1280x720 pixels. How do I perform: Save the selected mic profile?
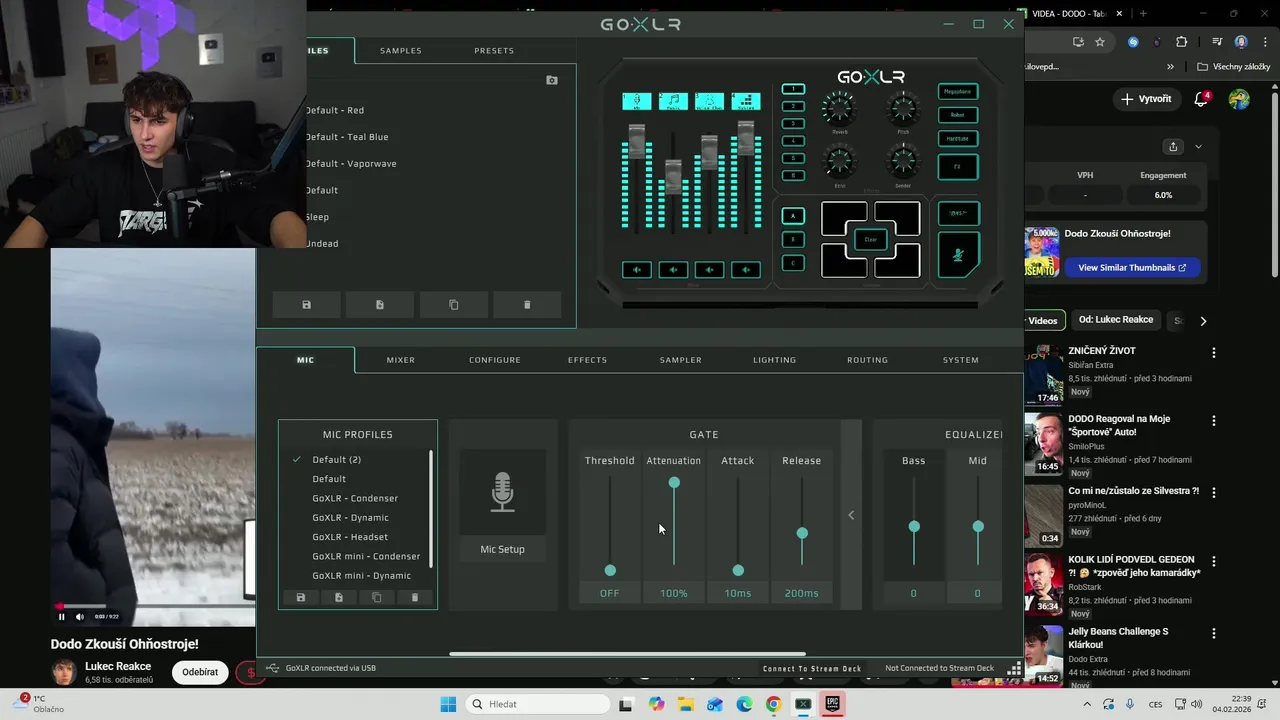pyautogui.click(x=300, y=597)
